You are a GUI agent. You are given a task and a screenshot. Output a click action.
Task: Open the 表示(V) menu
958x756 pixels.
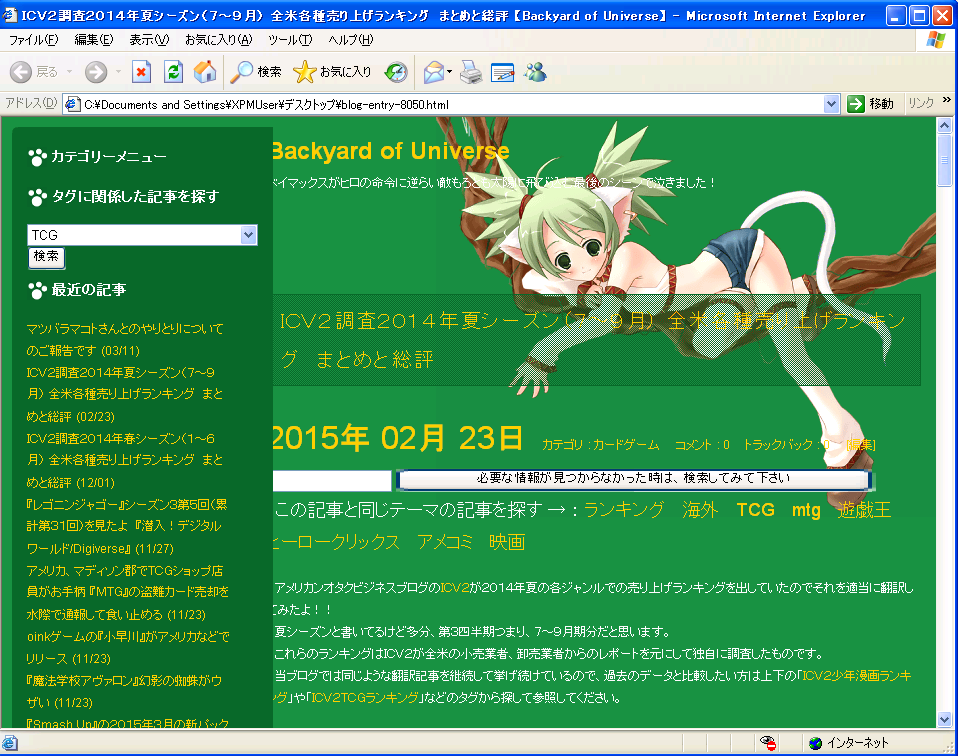click(x=149, y=40)
